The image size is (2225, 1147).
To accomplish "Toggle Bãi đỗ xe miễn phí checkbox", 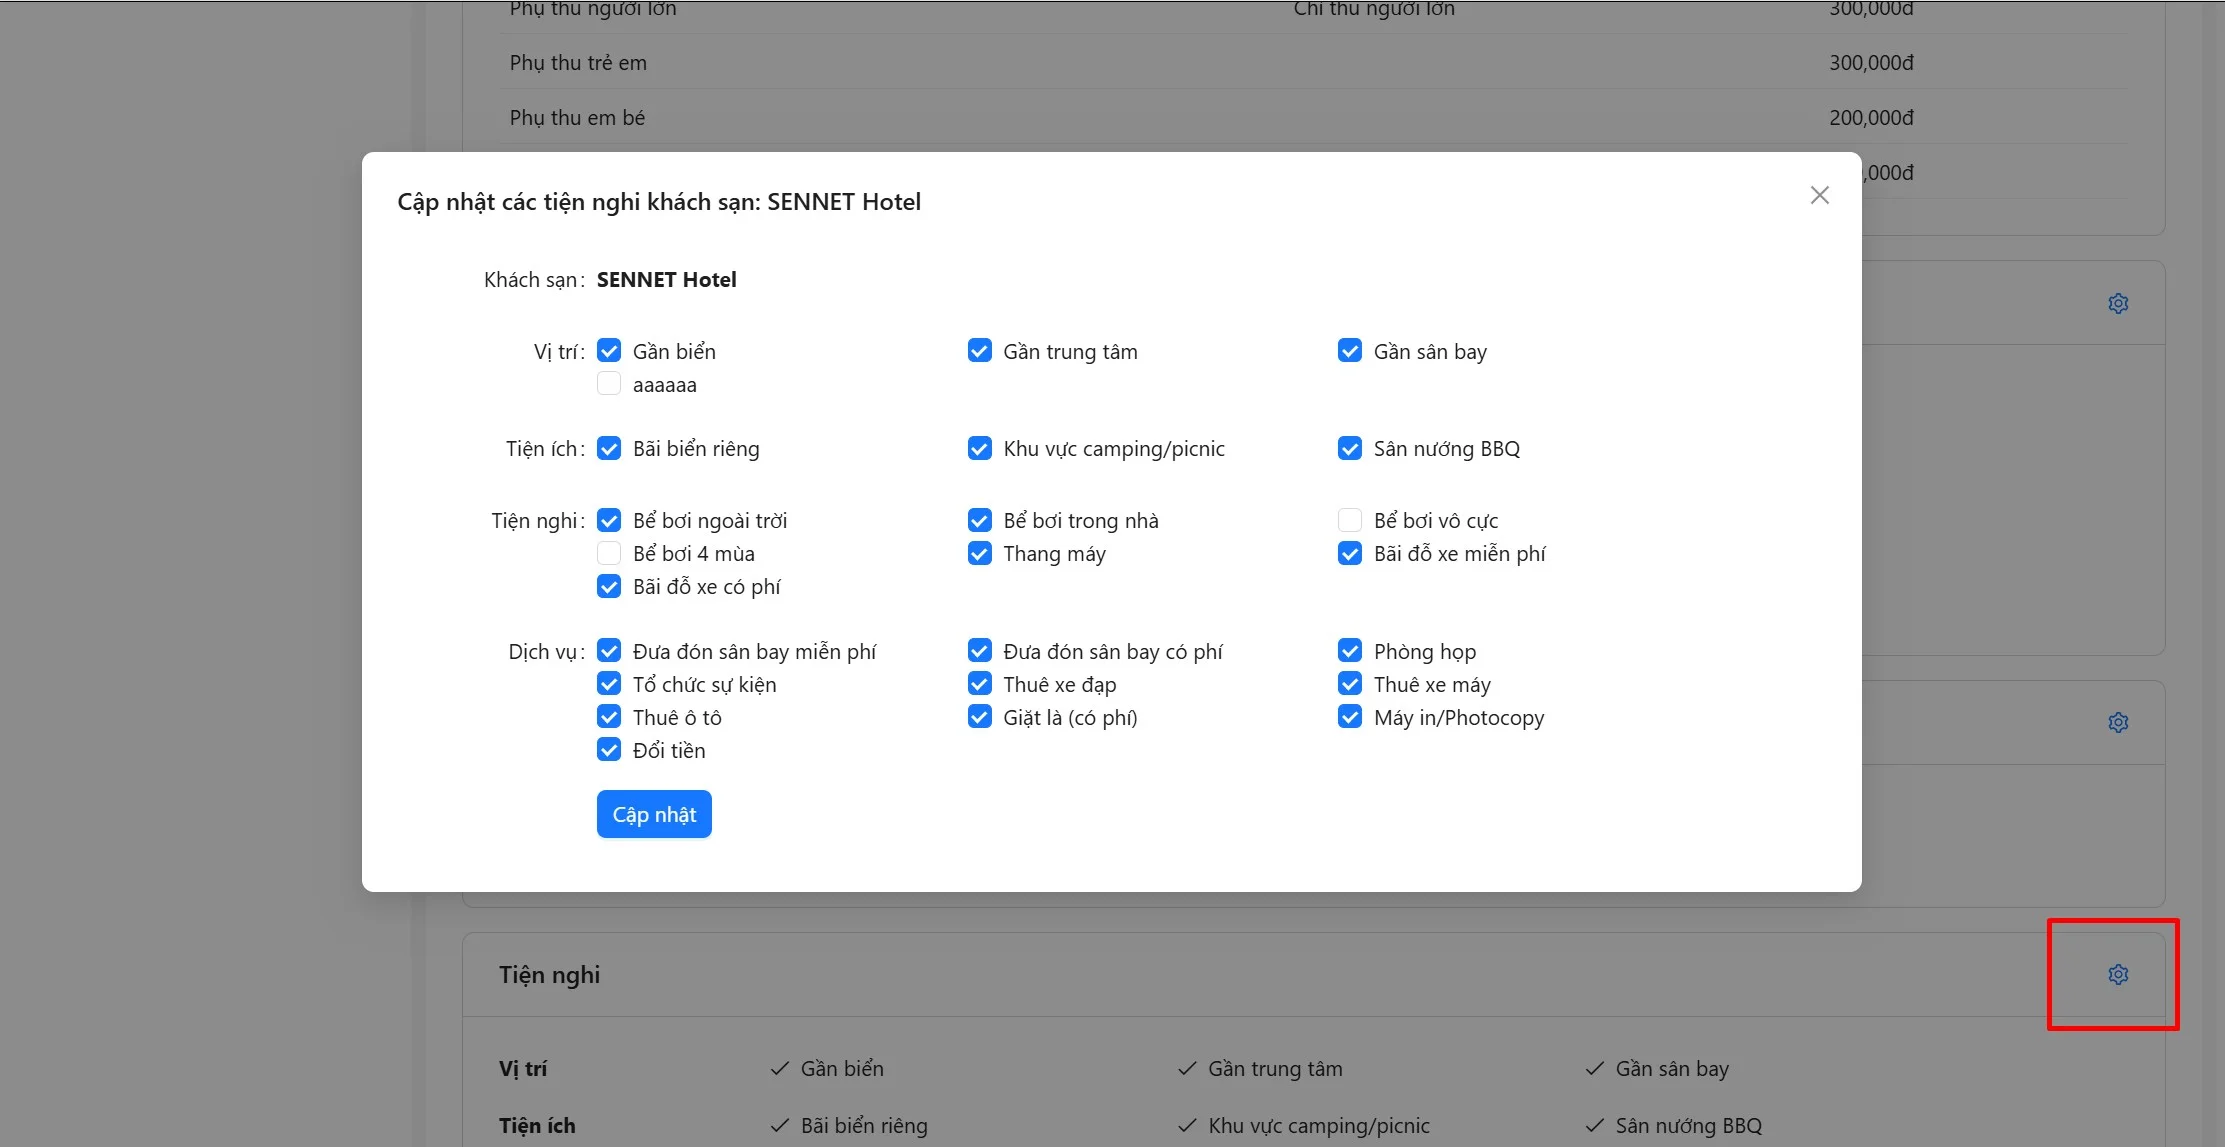I will pos(1349,553).
